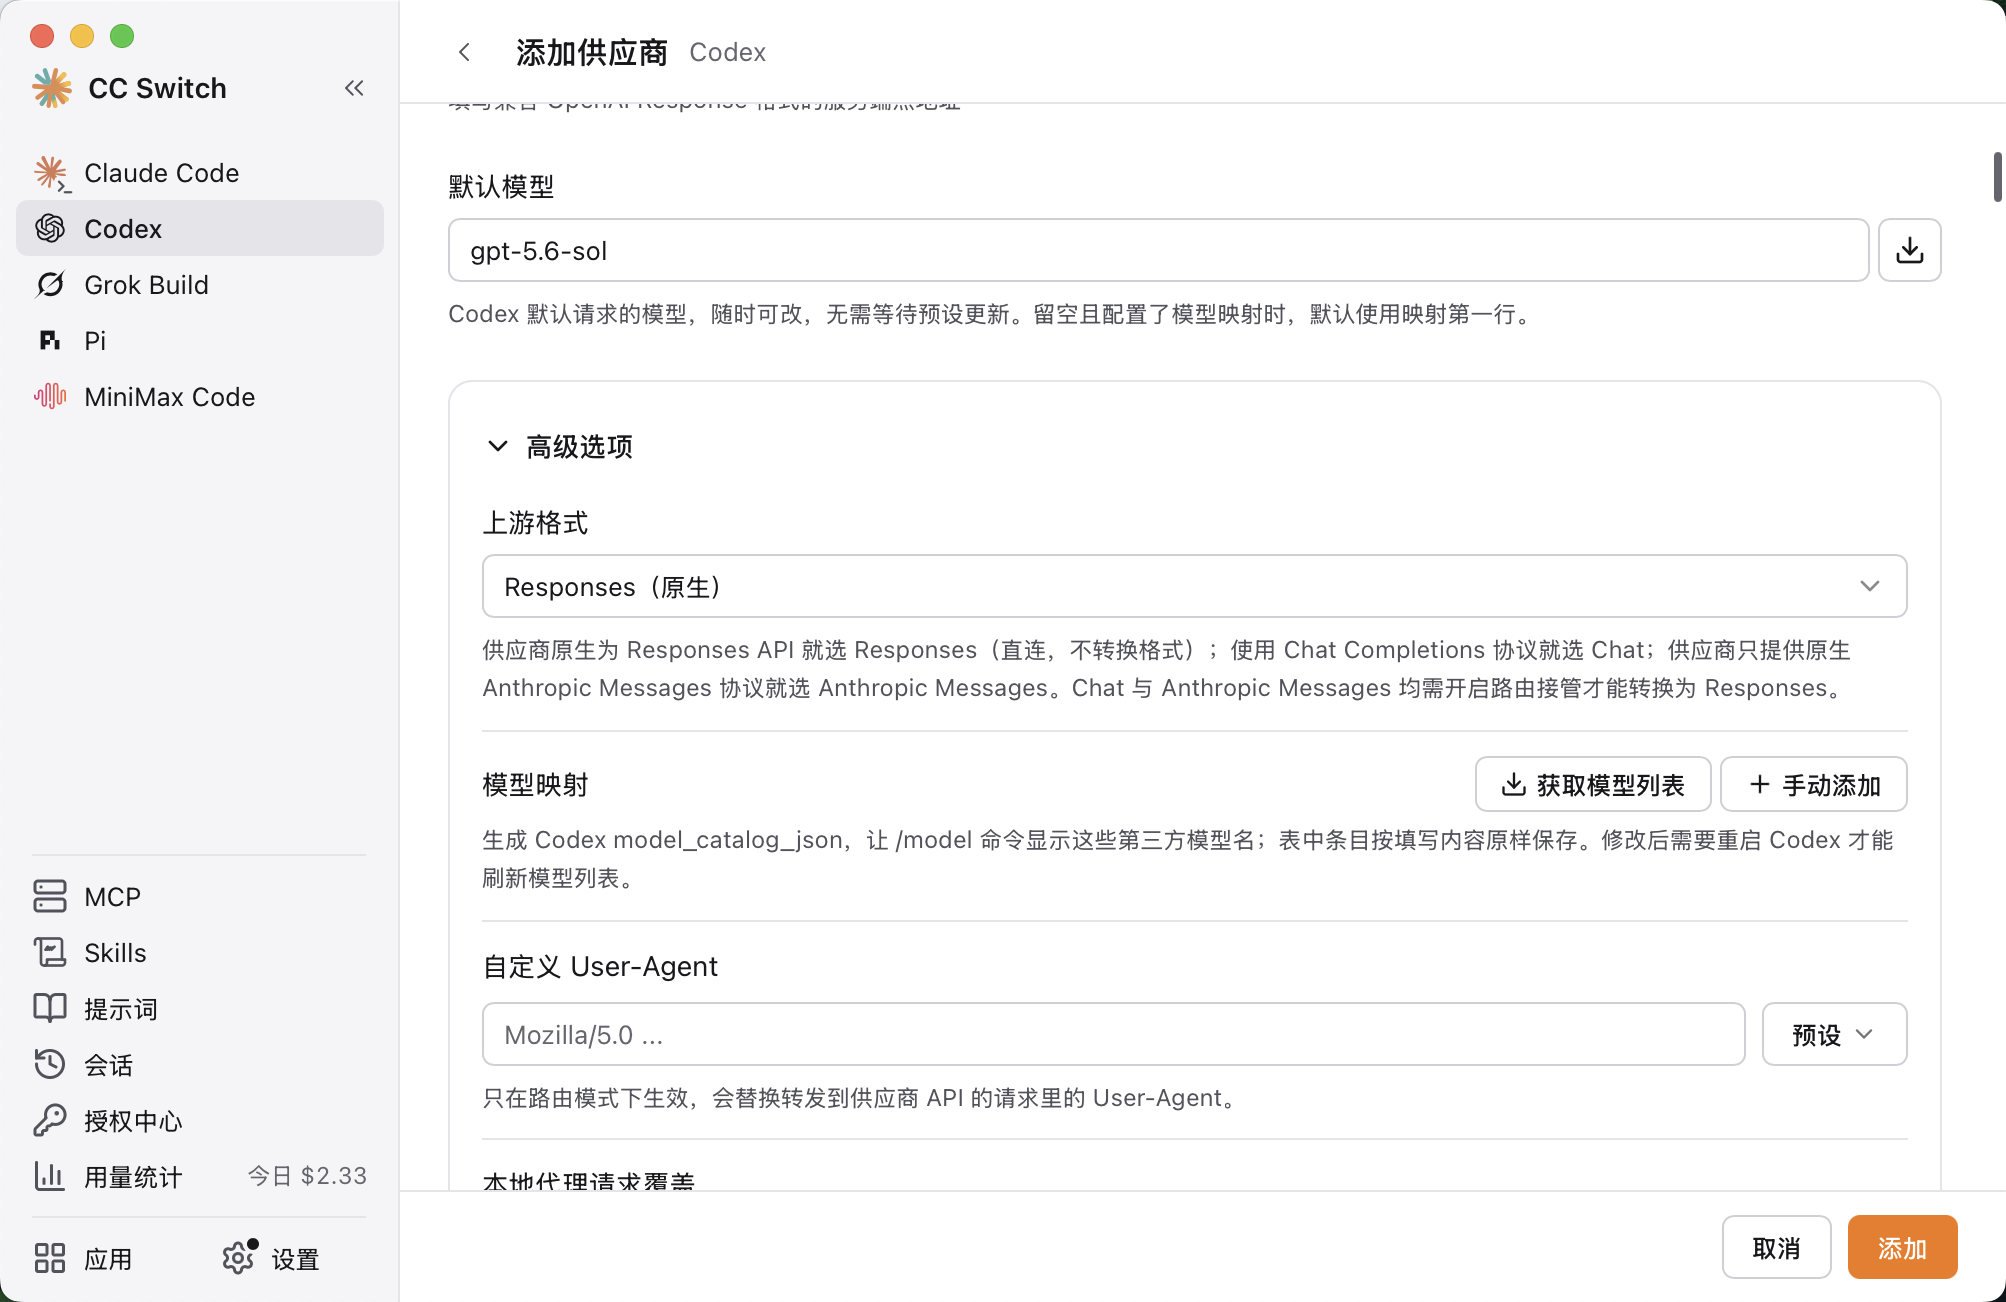The height and width of the screenshot is (1302, 2006).
Task: Open Claude Code from sidebar
Action: pos(200,173)
